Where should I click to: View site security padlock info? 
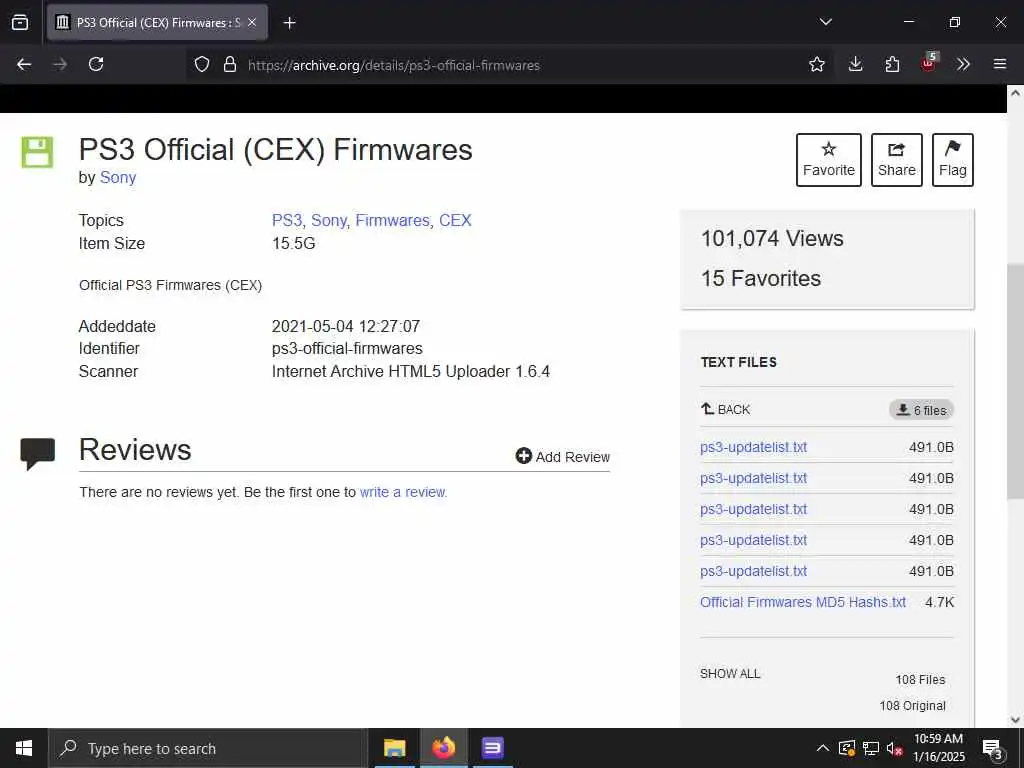click(x=230, y=64)
